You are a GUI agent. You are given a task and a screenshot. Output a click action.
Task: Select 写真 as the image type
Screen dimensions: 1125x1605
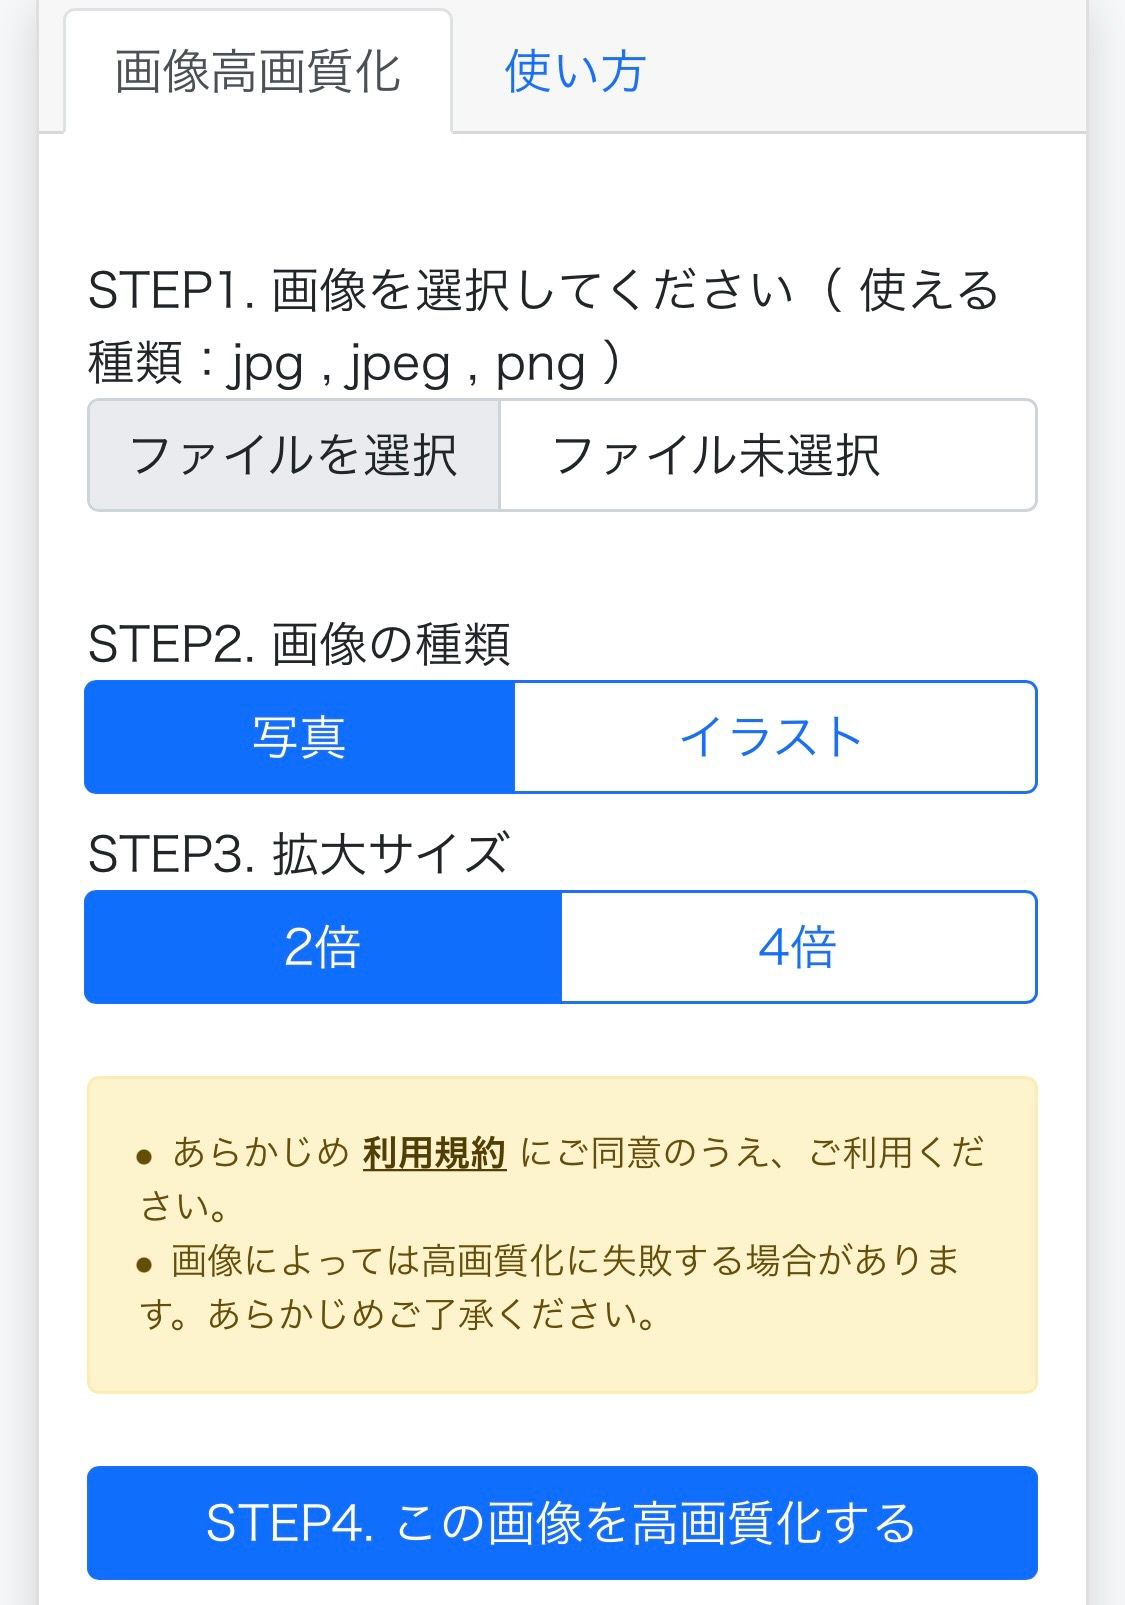coord(300,738)
